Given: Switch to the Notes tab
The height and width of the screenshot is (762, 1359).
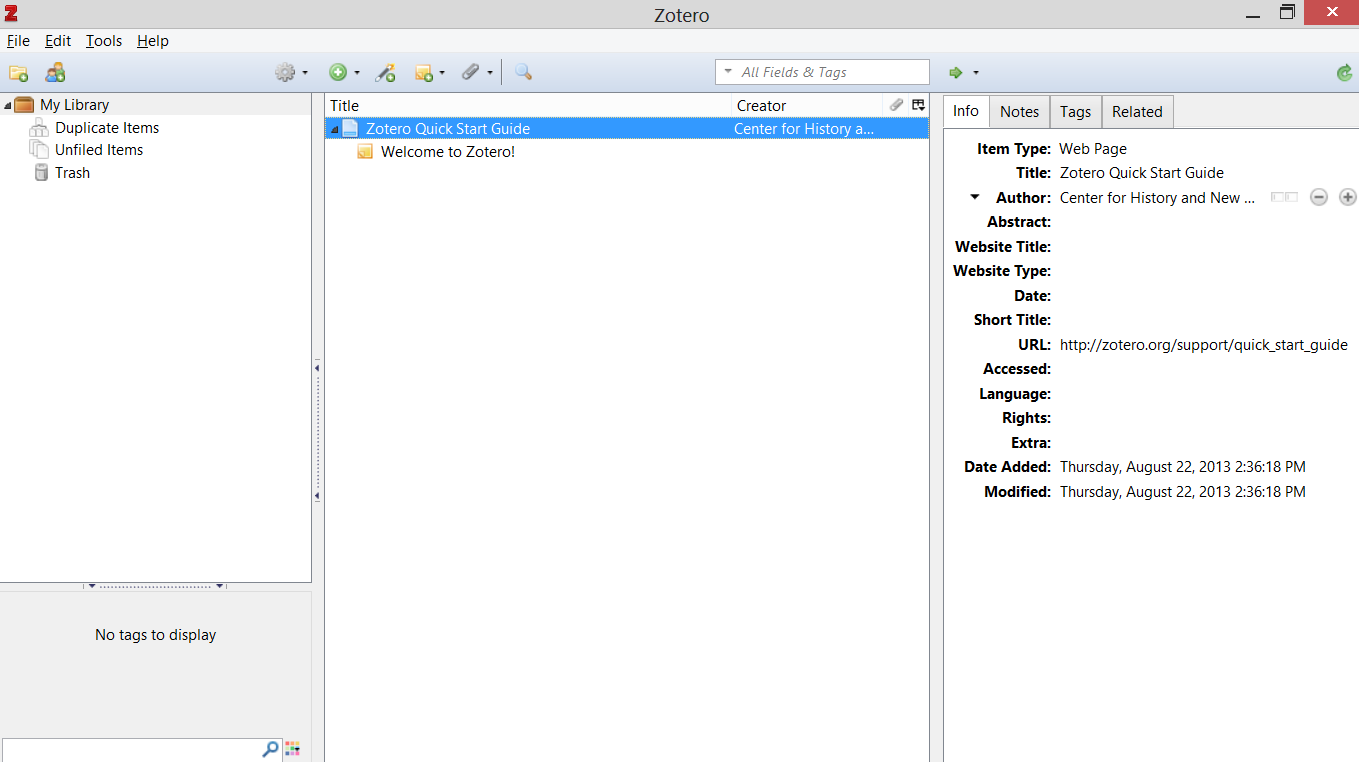Looking at the screenshot, I should click(x=1020, y=112).
